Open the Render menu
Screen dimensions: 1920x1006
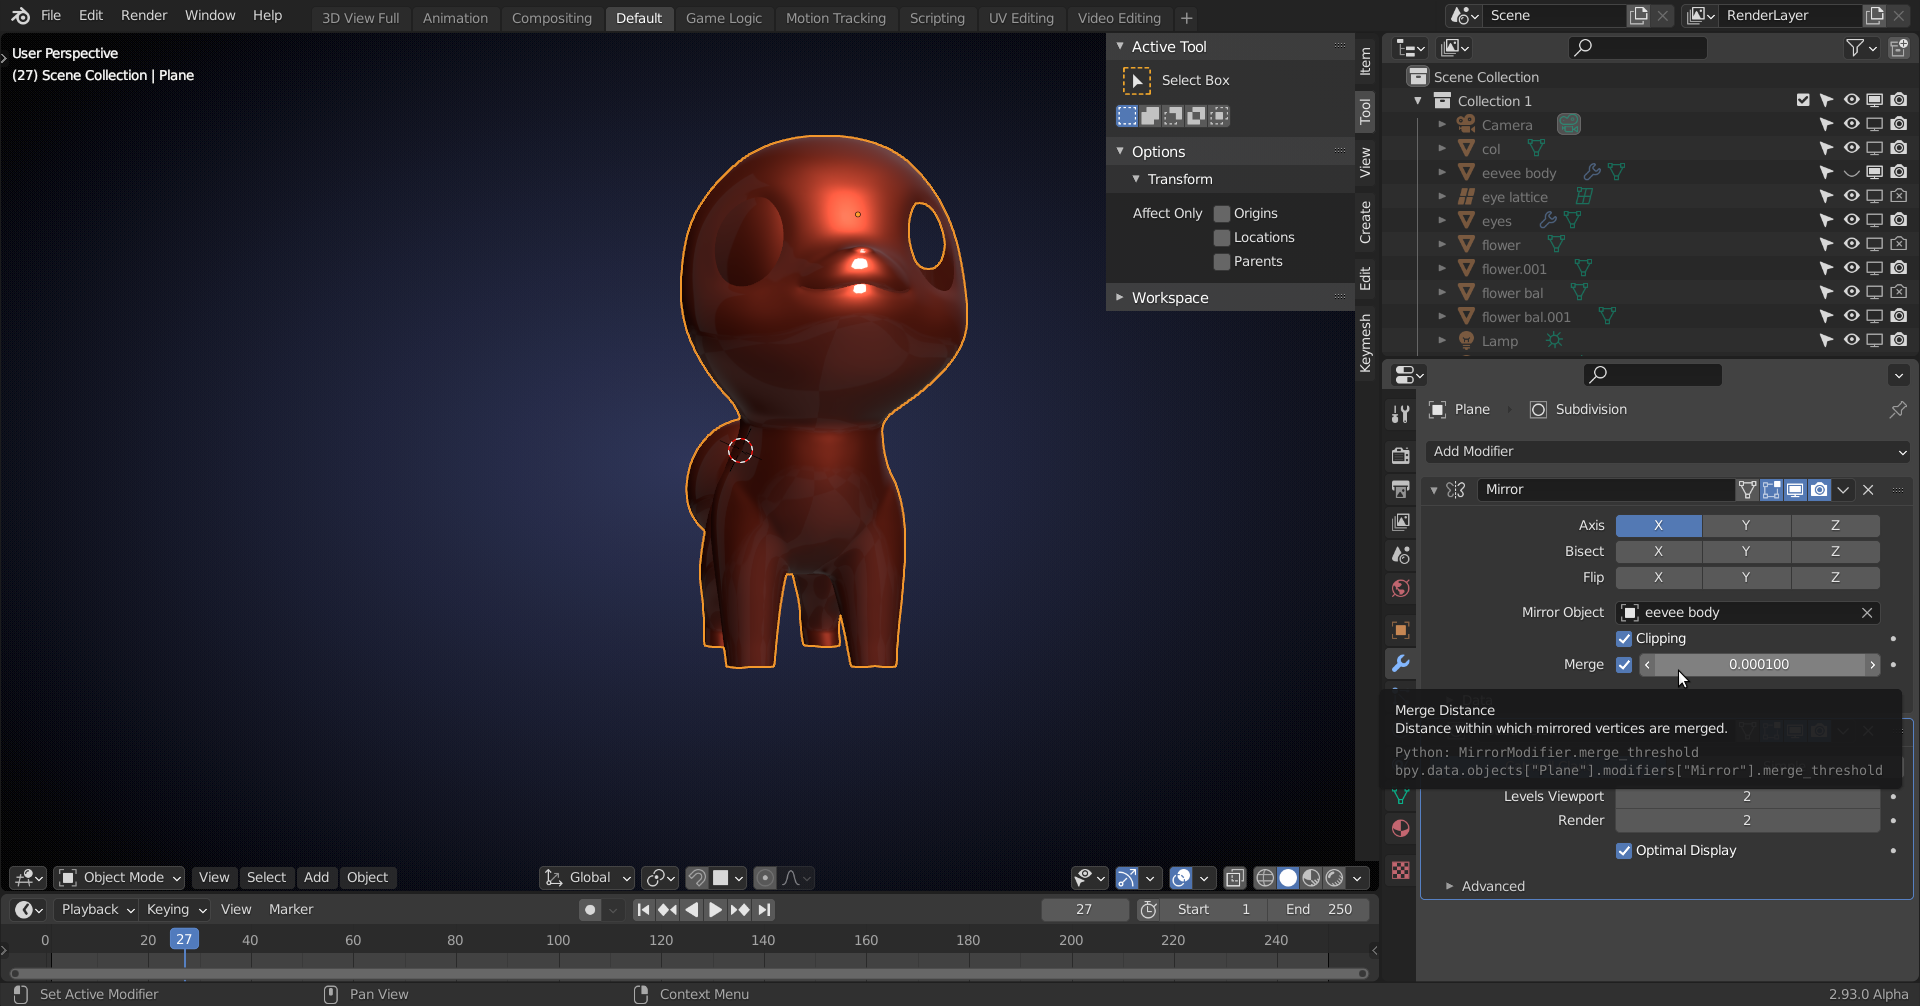pyautogui.click(x=144, y=16)
